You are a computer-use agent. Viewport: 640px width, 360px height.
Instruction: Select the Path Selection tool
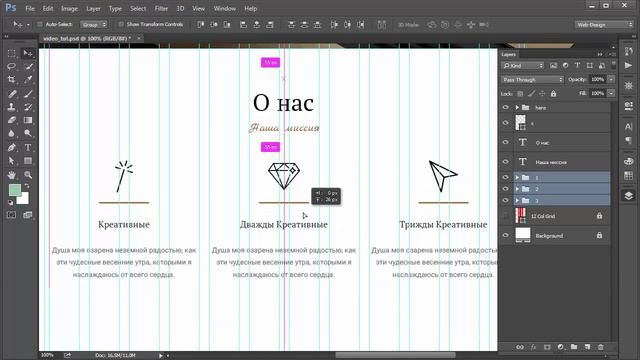tap(11, 160)
